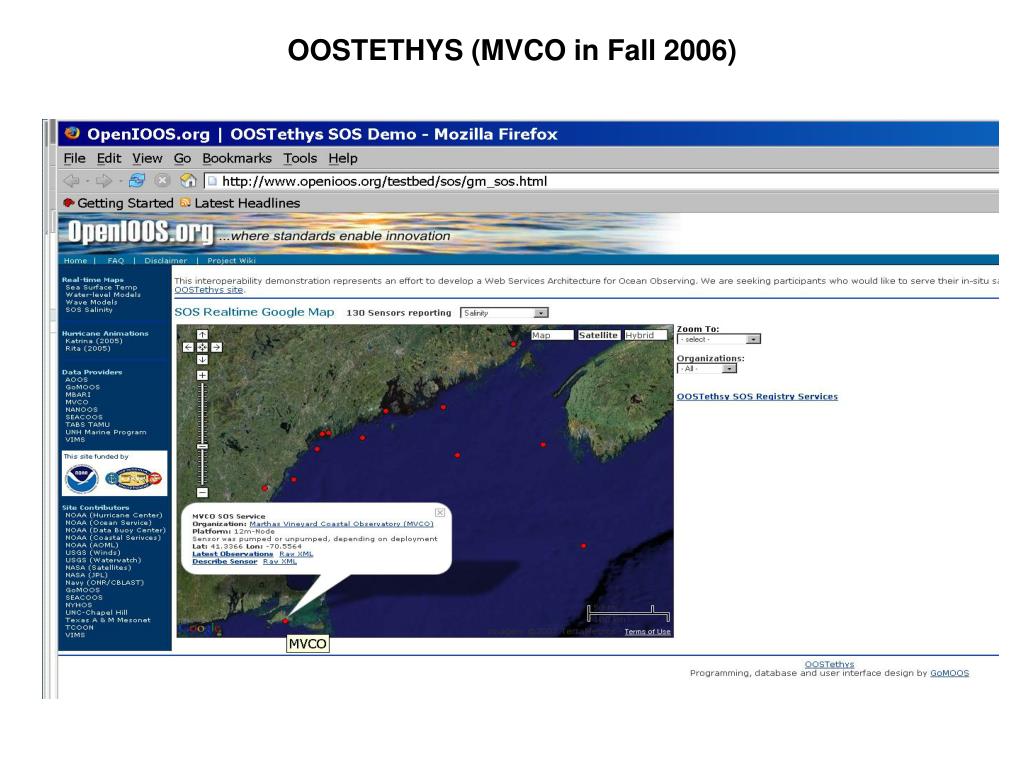Zoom in the map with plus button
Image resolution: width=1024 pixels, height=768 pixels.
pyautogui.click(x=202, y=376)
